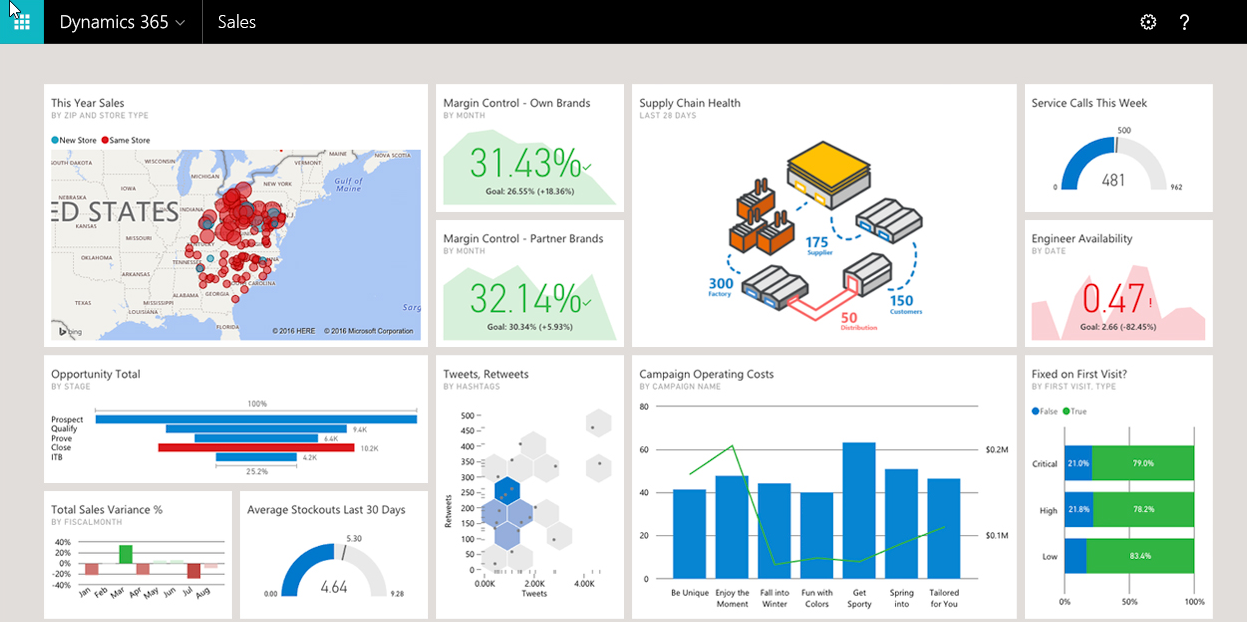Image resolution: width=1247 pixels, height=622 pixels.
Task: Select the Prospect funnel bar
Action: click(256, 419)
